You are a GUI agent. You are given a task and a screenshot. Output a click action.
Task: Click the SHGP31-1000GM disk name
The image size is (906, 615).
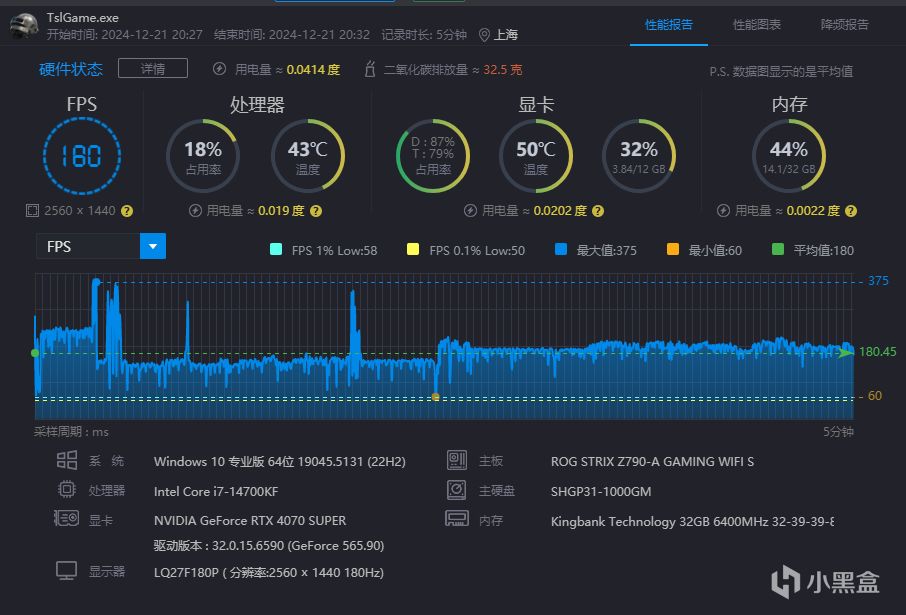coord(601,491)
